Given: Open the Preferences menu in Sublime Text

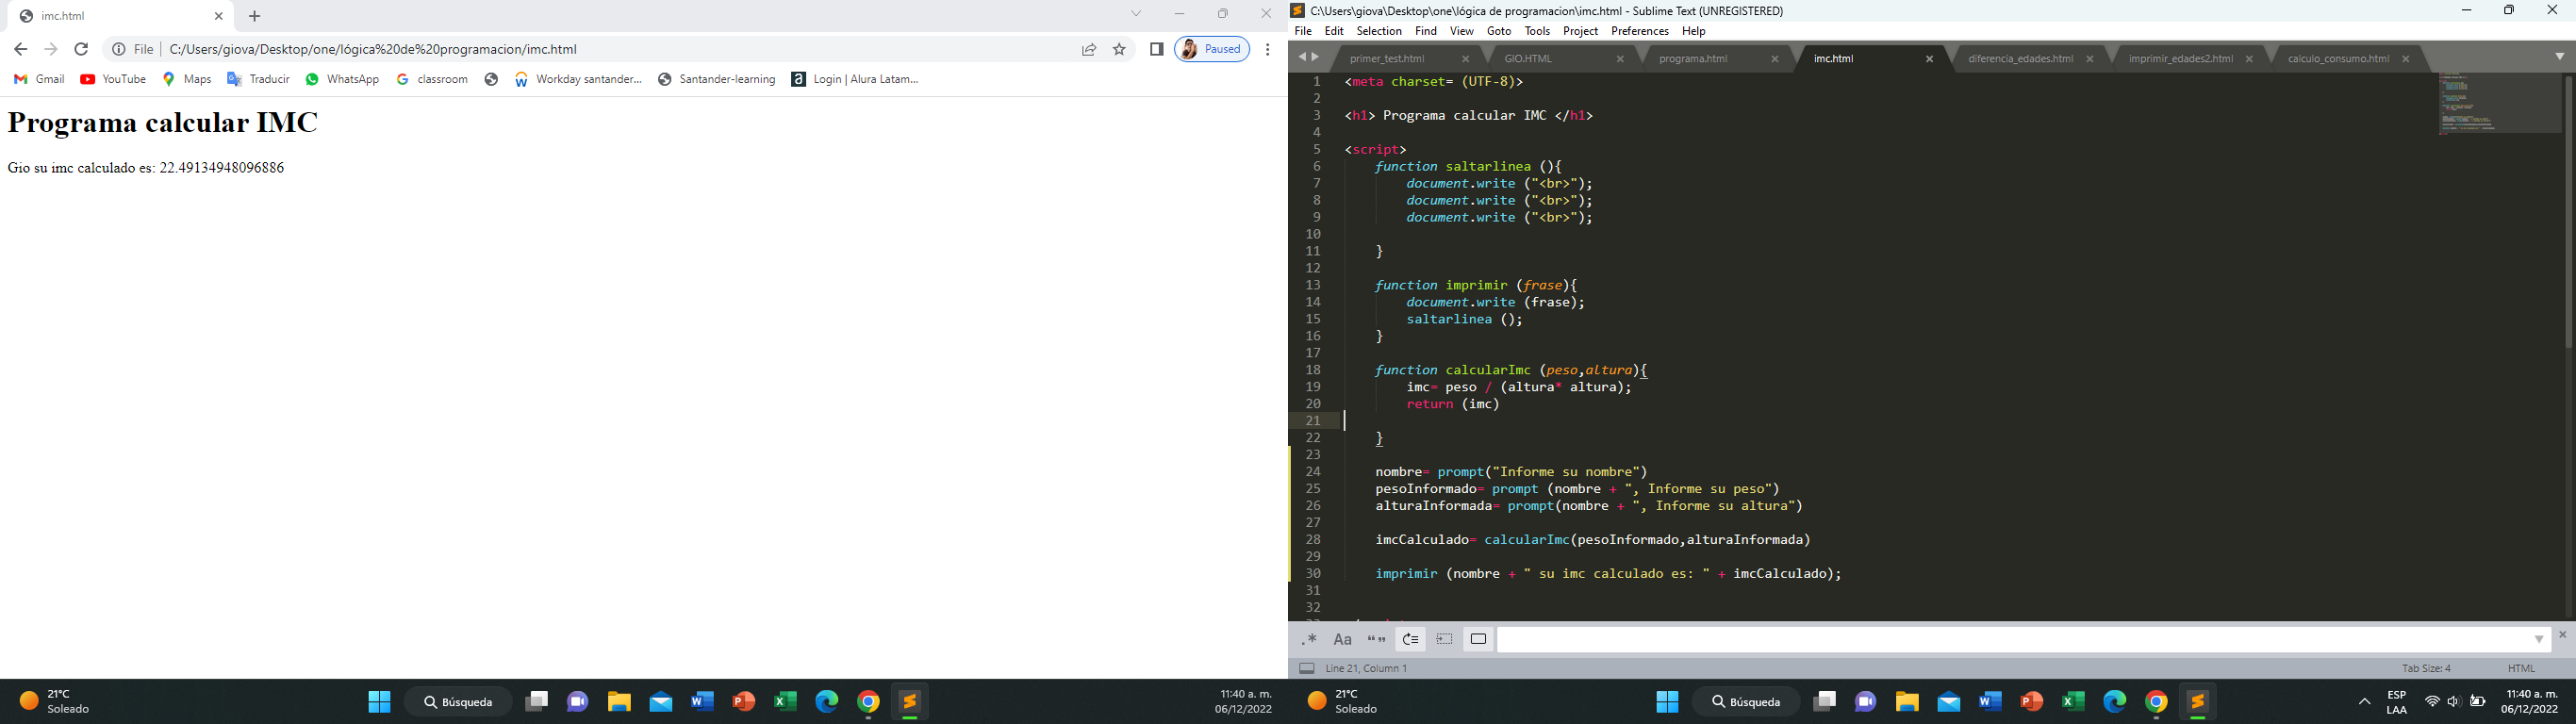Looking at the screenshot, I should (1639, 31).
